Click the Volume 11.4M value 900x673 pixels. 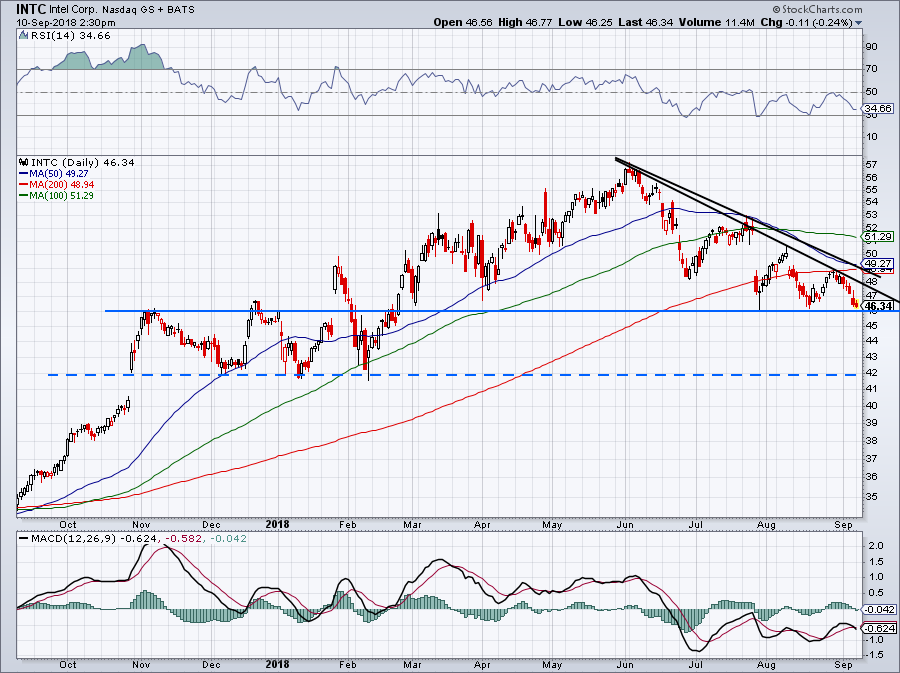(x=717, y=22)
